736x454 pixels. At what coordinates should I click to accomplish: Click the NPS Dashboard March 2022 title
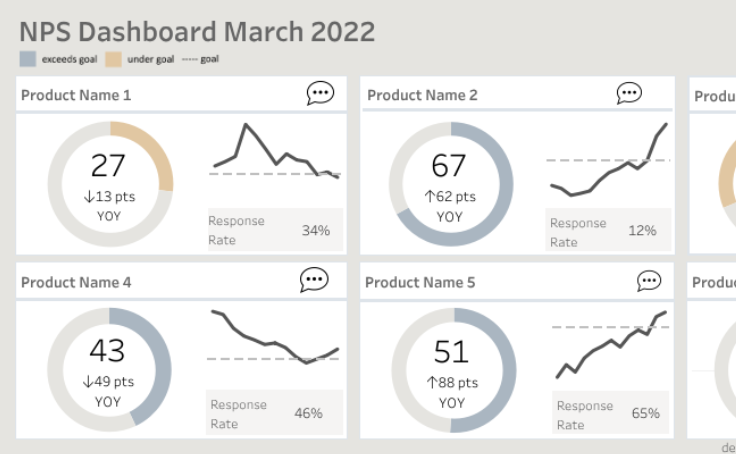tap(197, 31)
